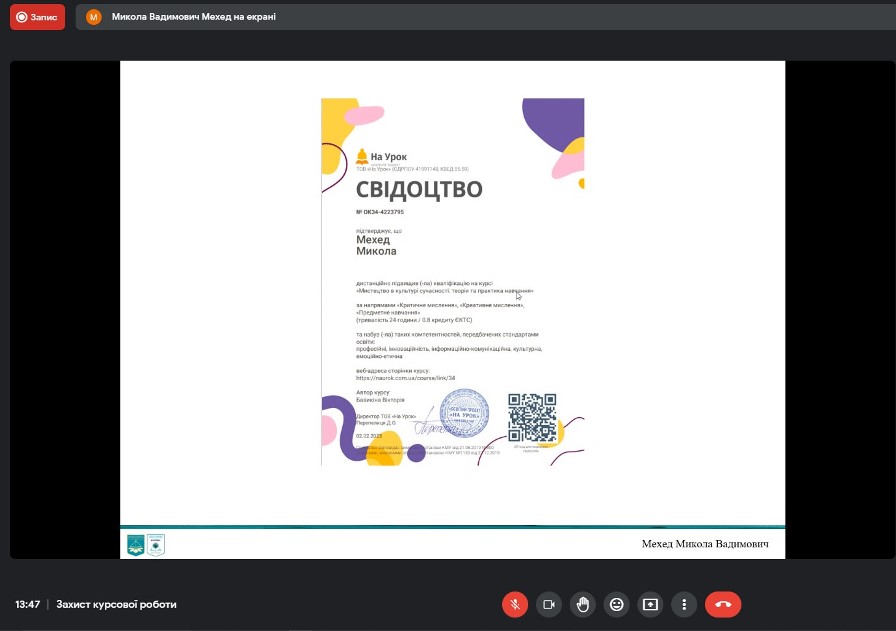Click footer name Мехед Микола Вадимович
This screenshot has width=896, height=631.
point(705,544)
